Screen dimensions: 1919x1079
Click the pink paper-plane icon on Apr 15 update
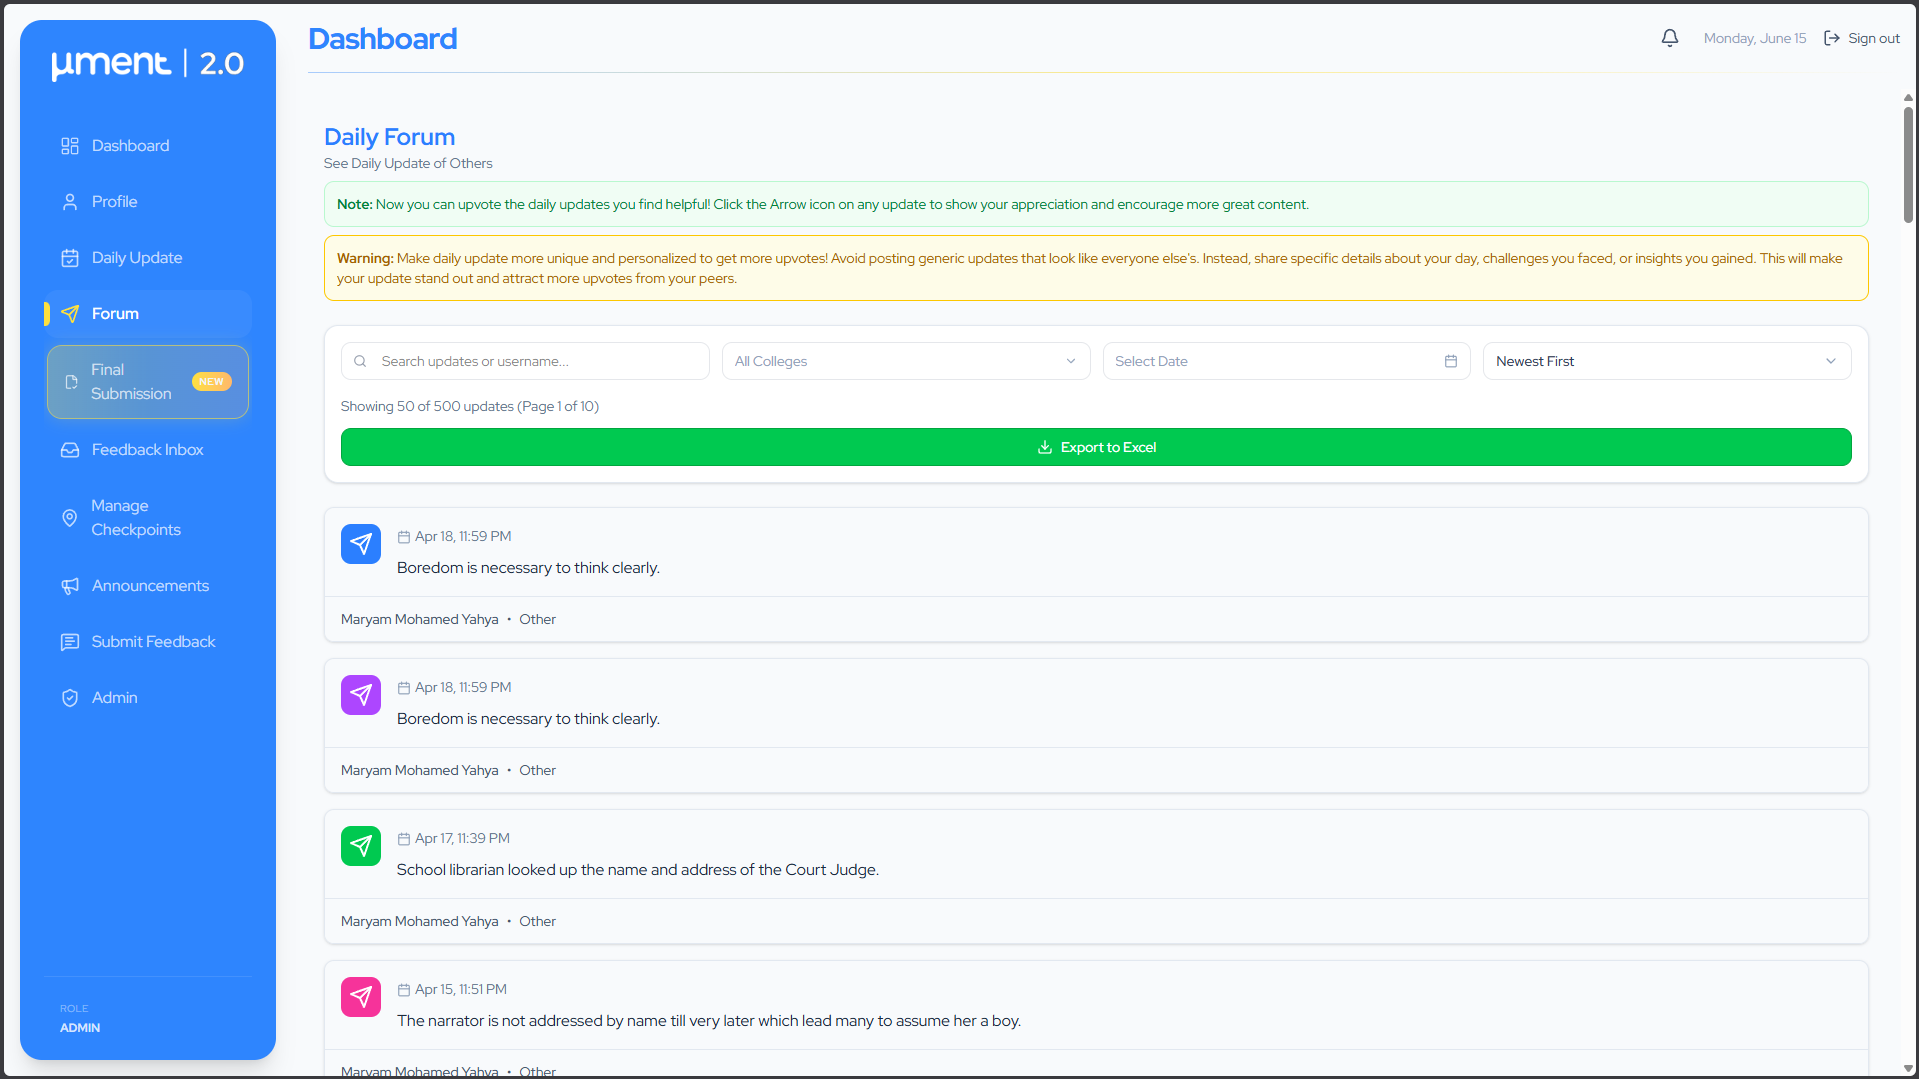[x=361, y=997]
